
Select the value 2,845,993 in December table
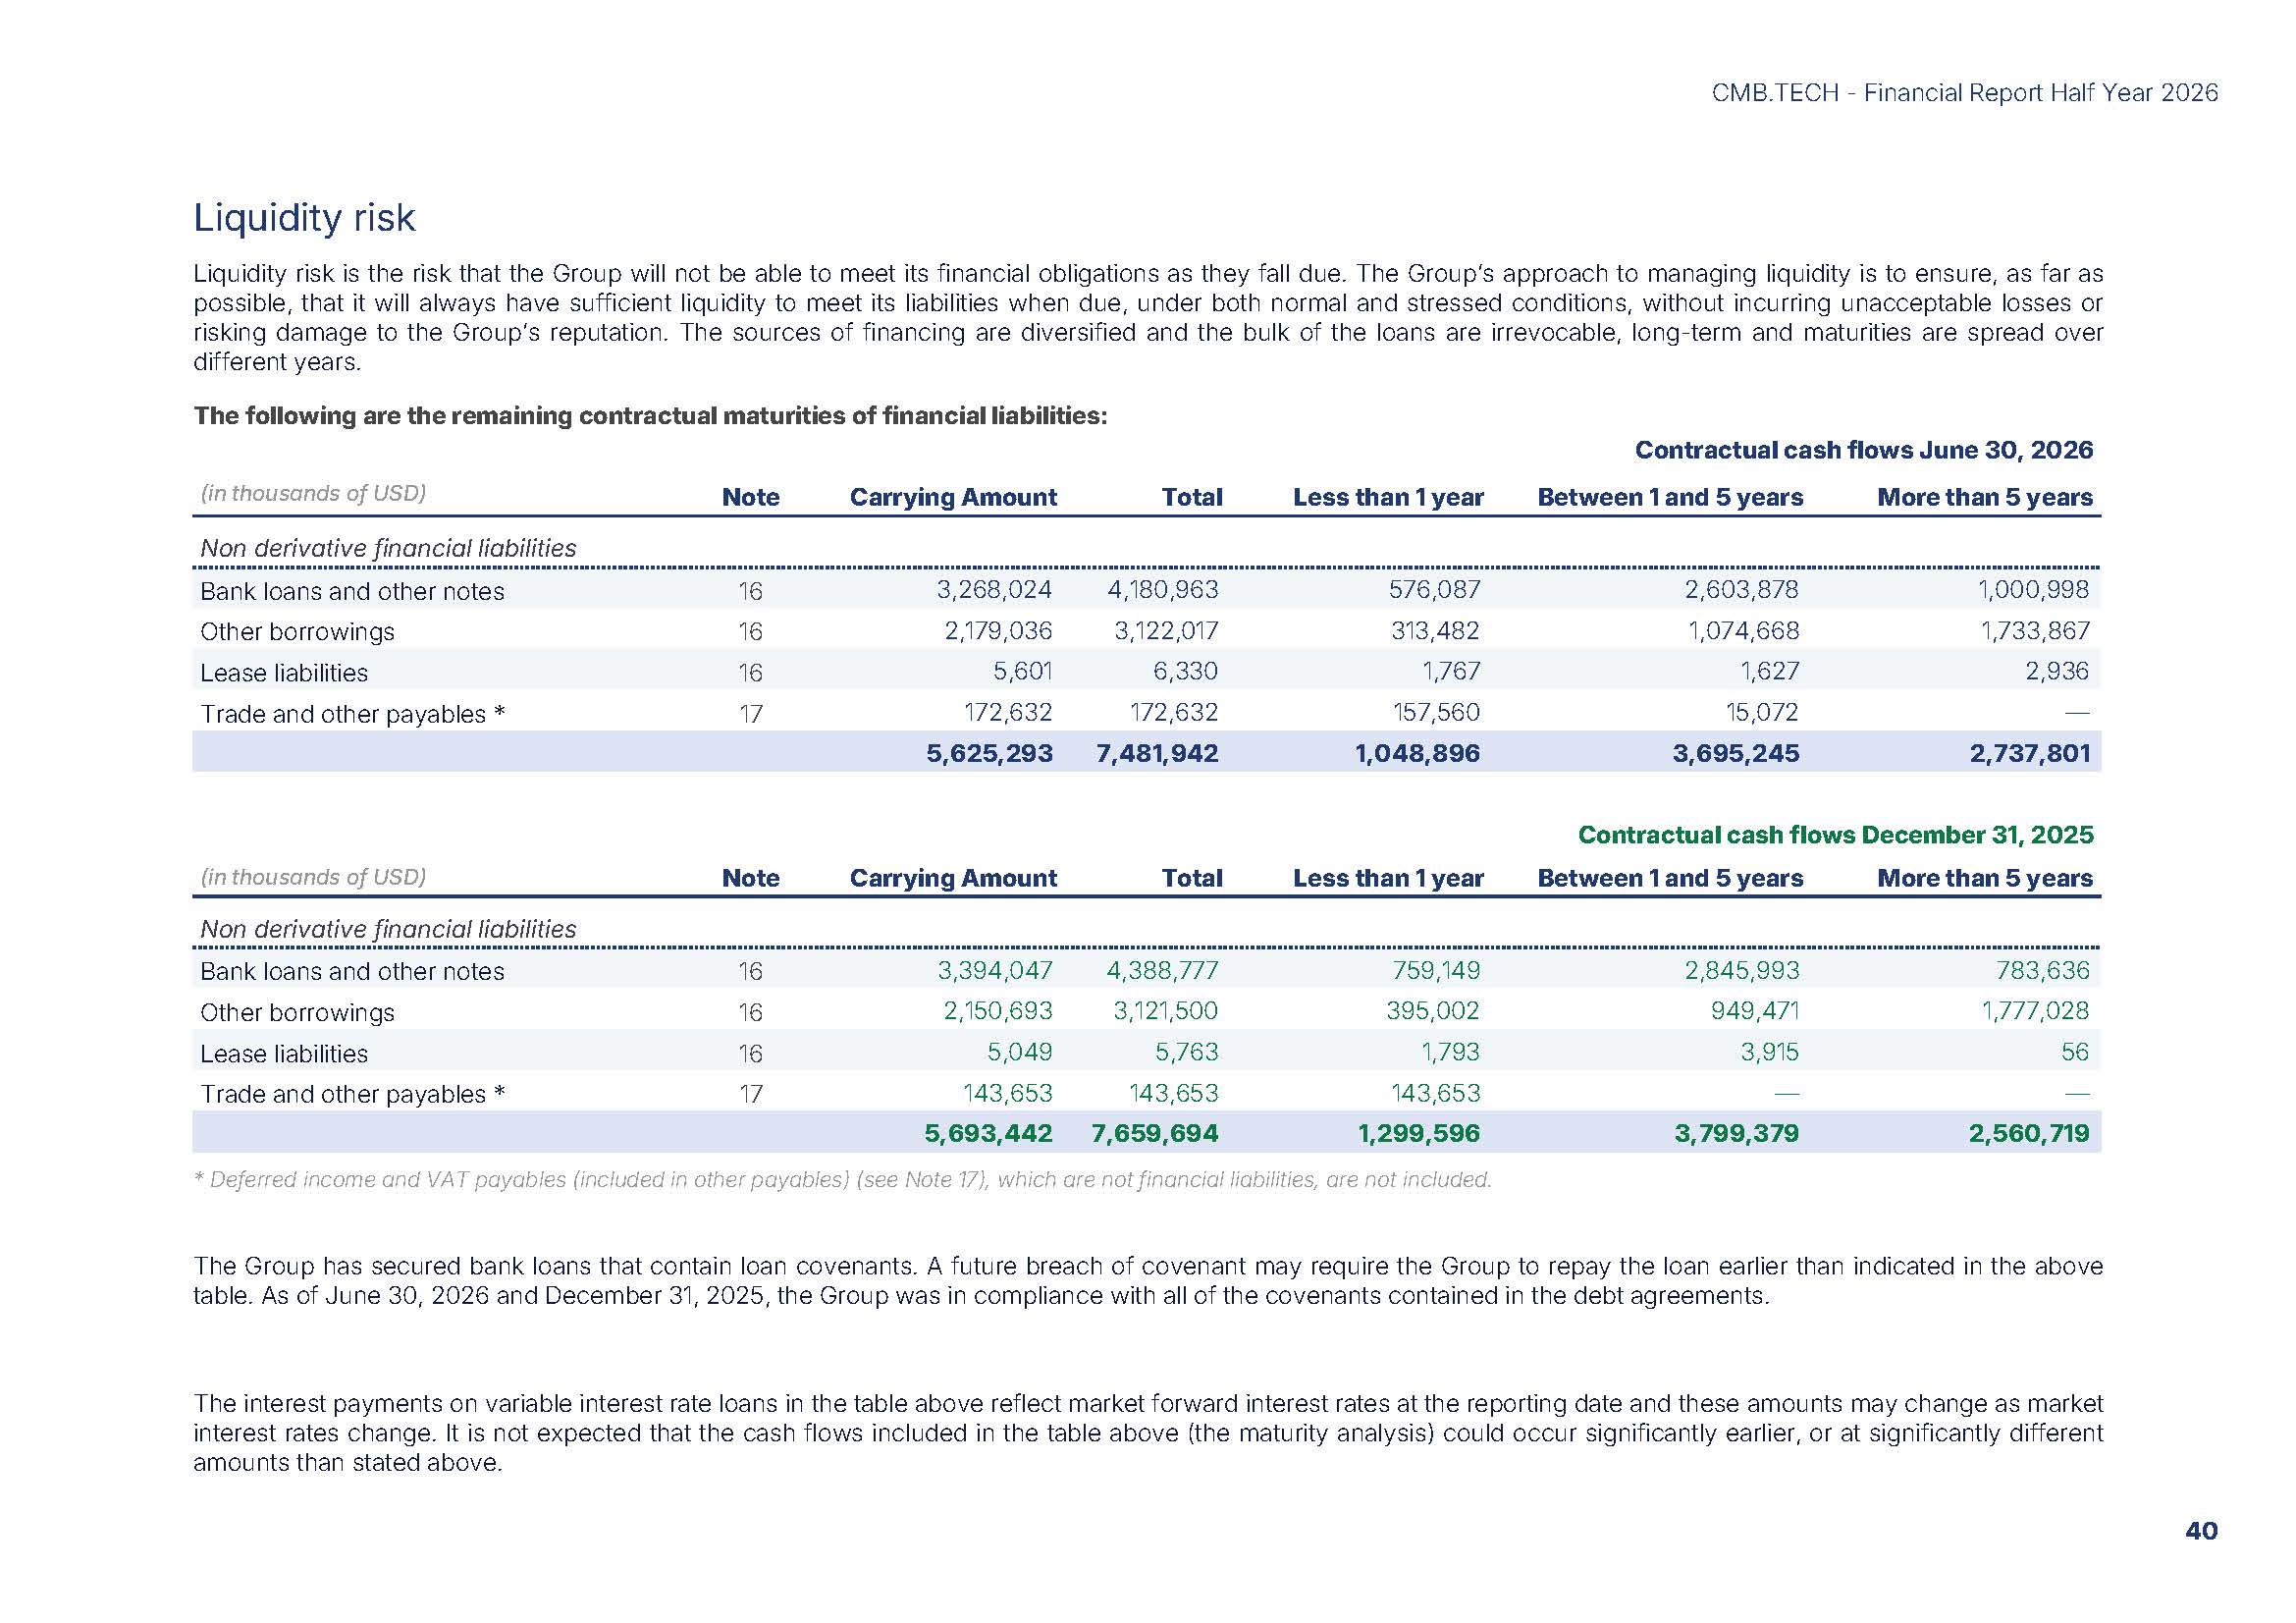pyautogui.click(x=1742, y=970)
